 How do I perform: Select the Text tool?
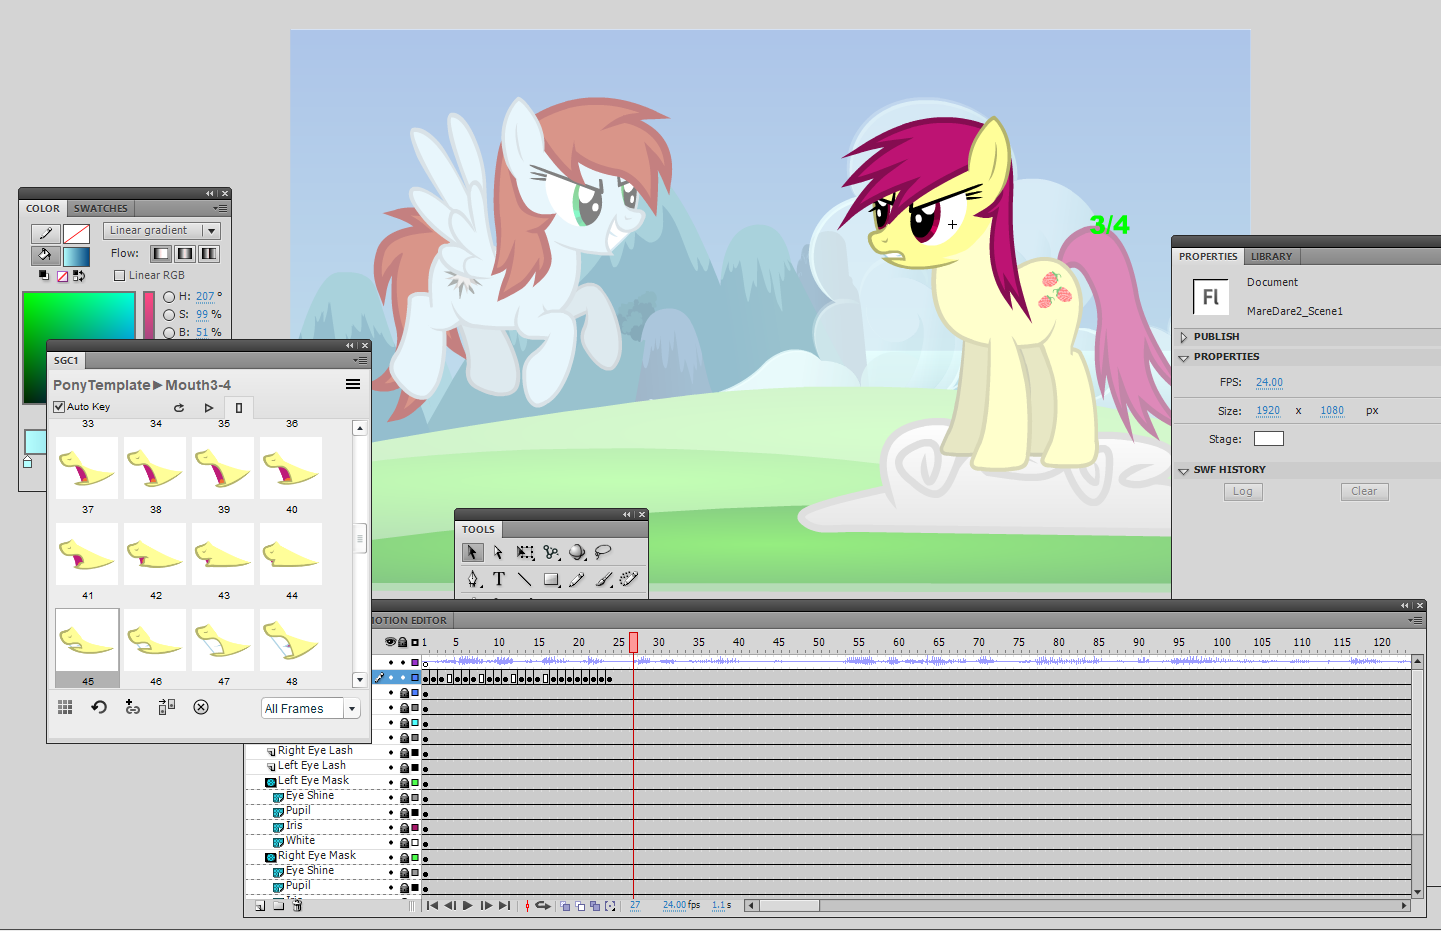(499, 579)
